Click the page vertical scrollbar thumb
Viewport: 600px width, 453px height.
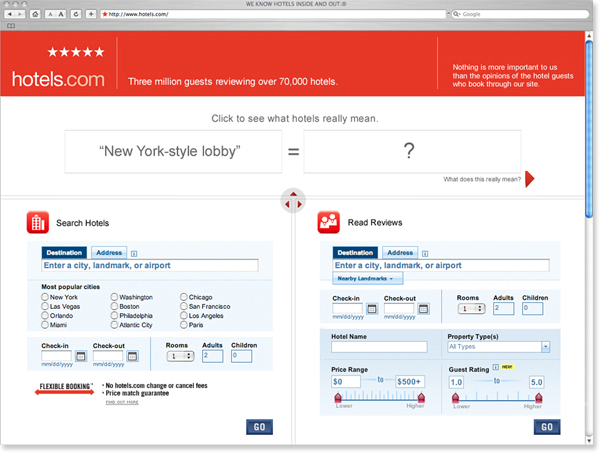click(589, 129)
